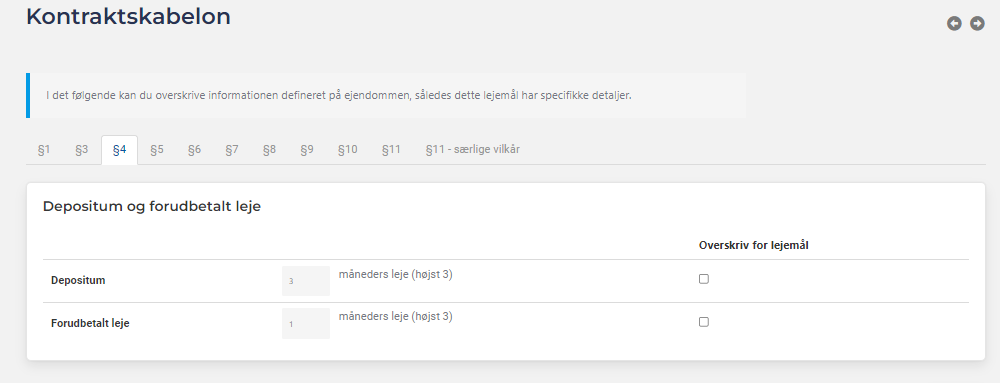Open the §6 tab
The image size is (1000, 383).
(x=195, y=150)
